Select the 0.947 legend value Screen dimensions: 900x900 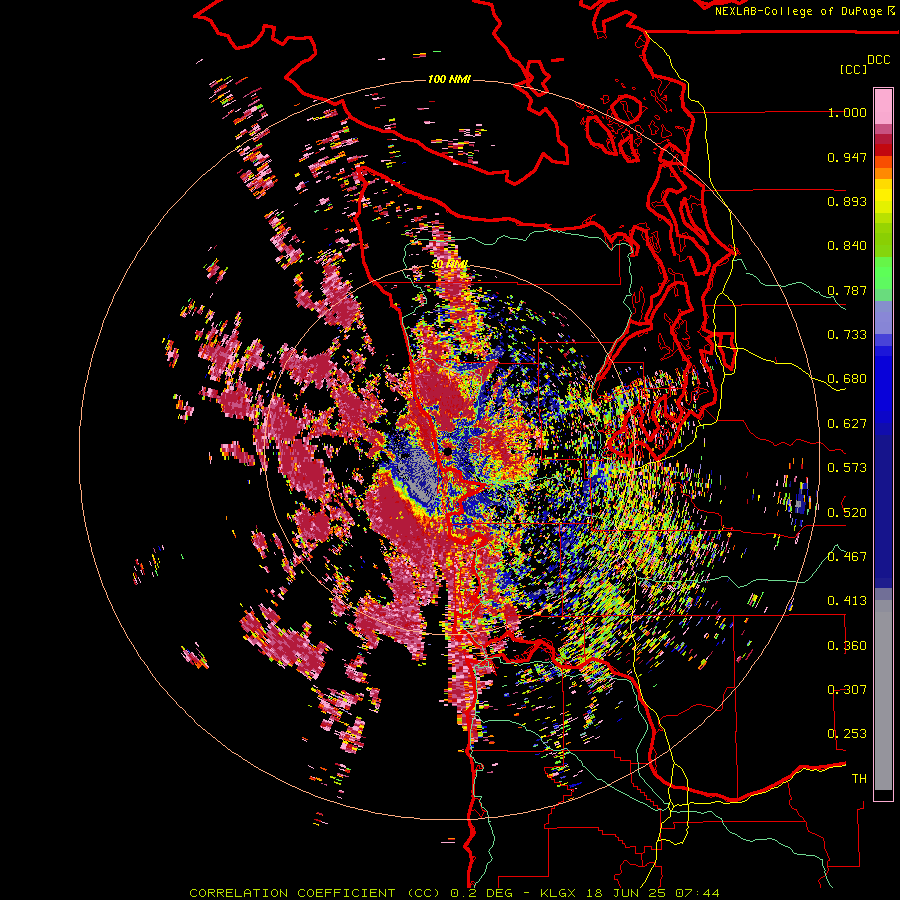[847, 157]
